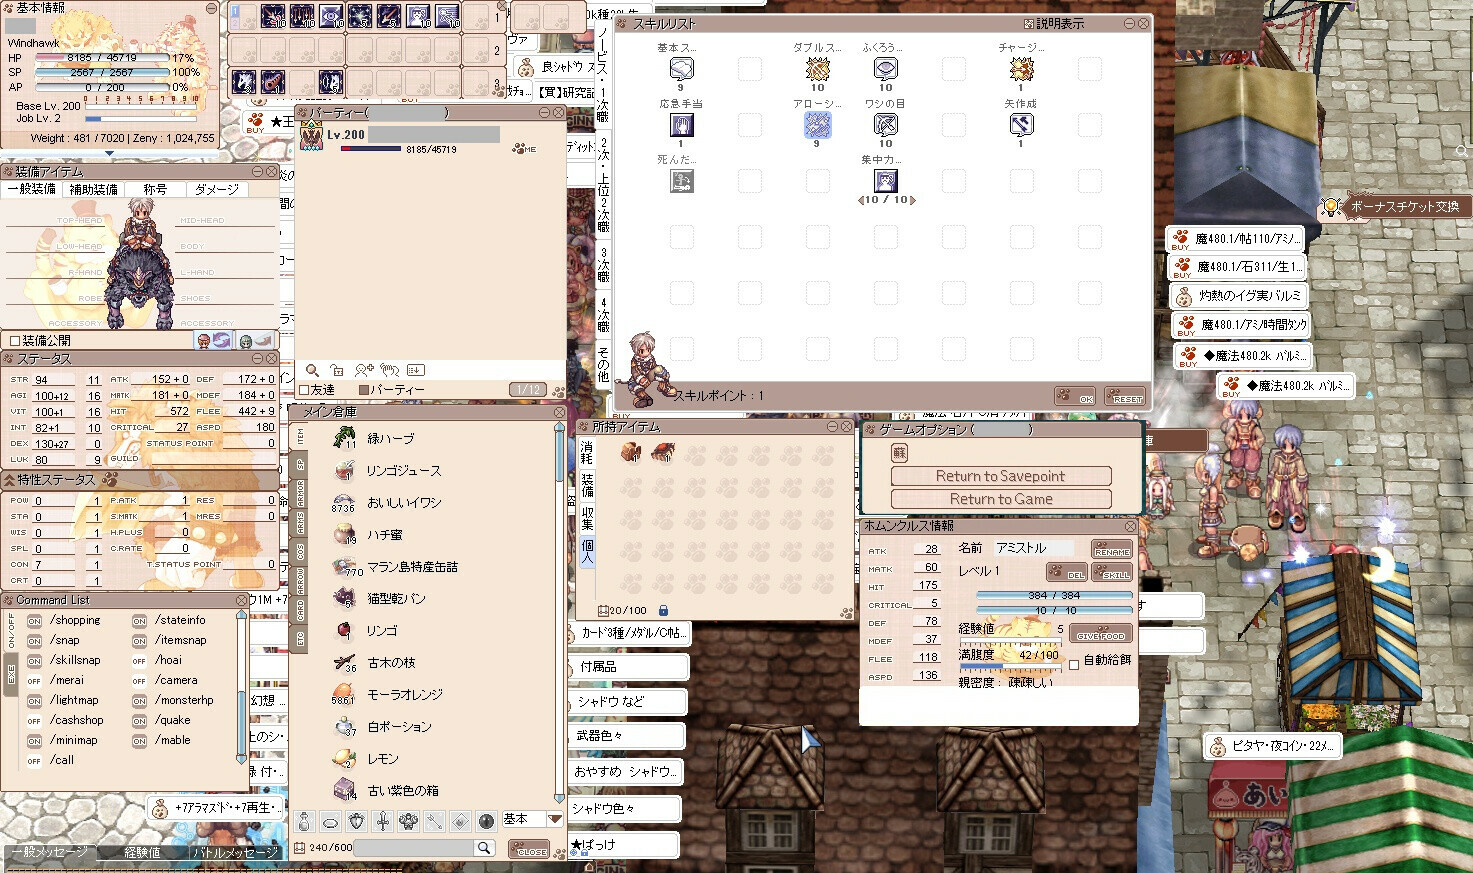The height and width of the screenshot is (873, 1473).
Task: Click the potion filter icon in storage footer
Action: (305, 821)
